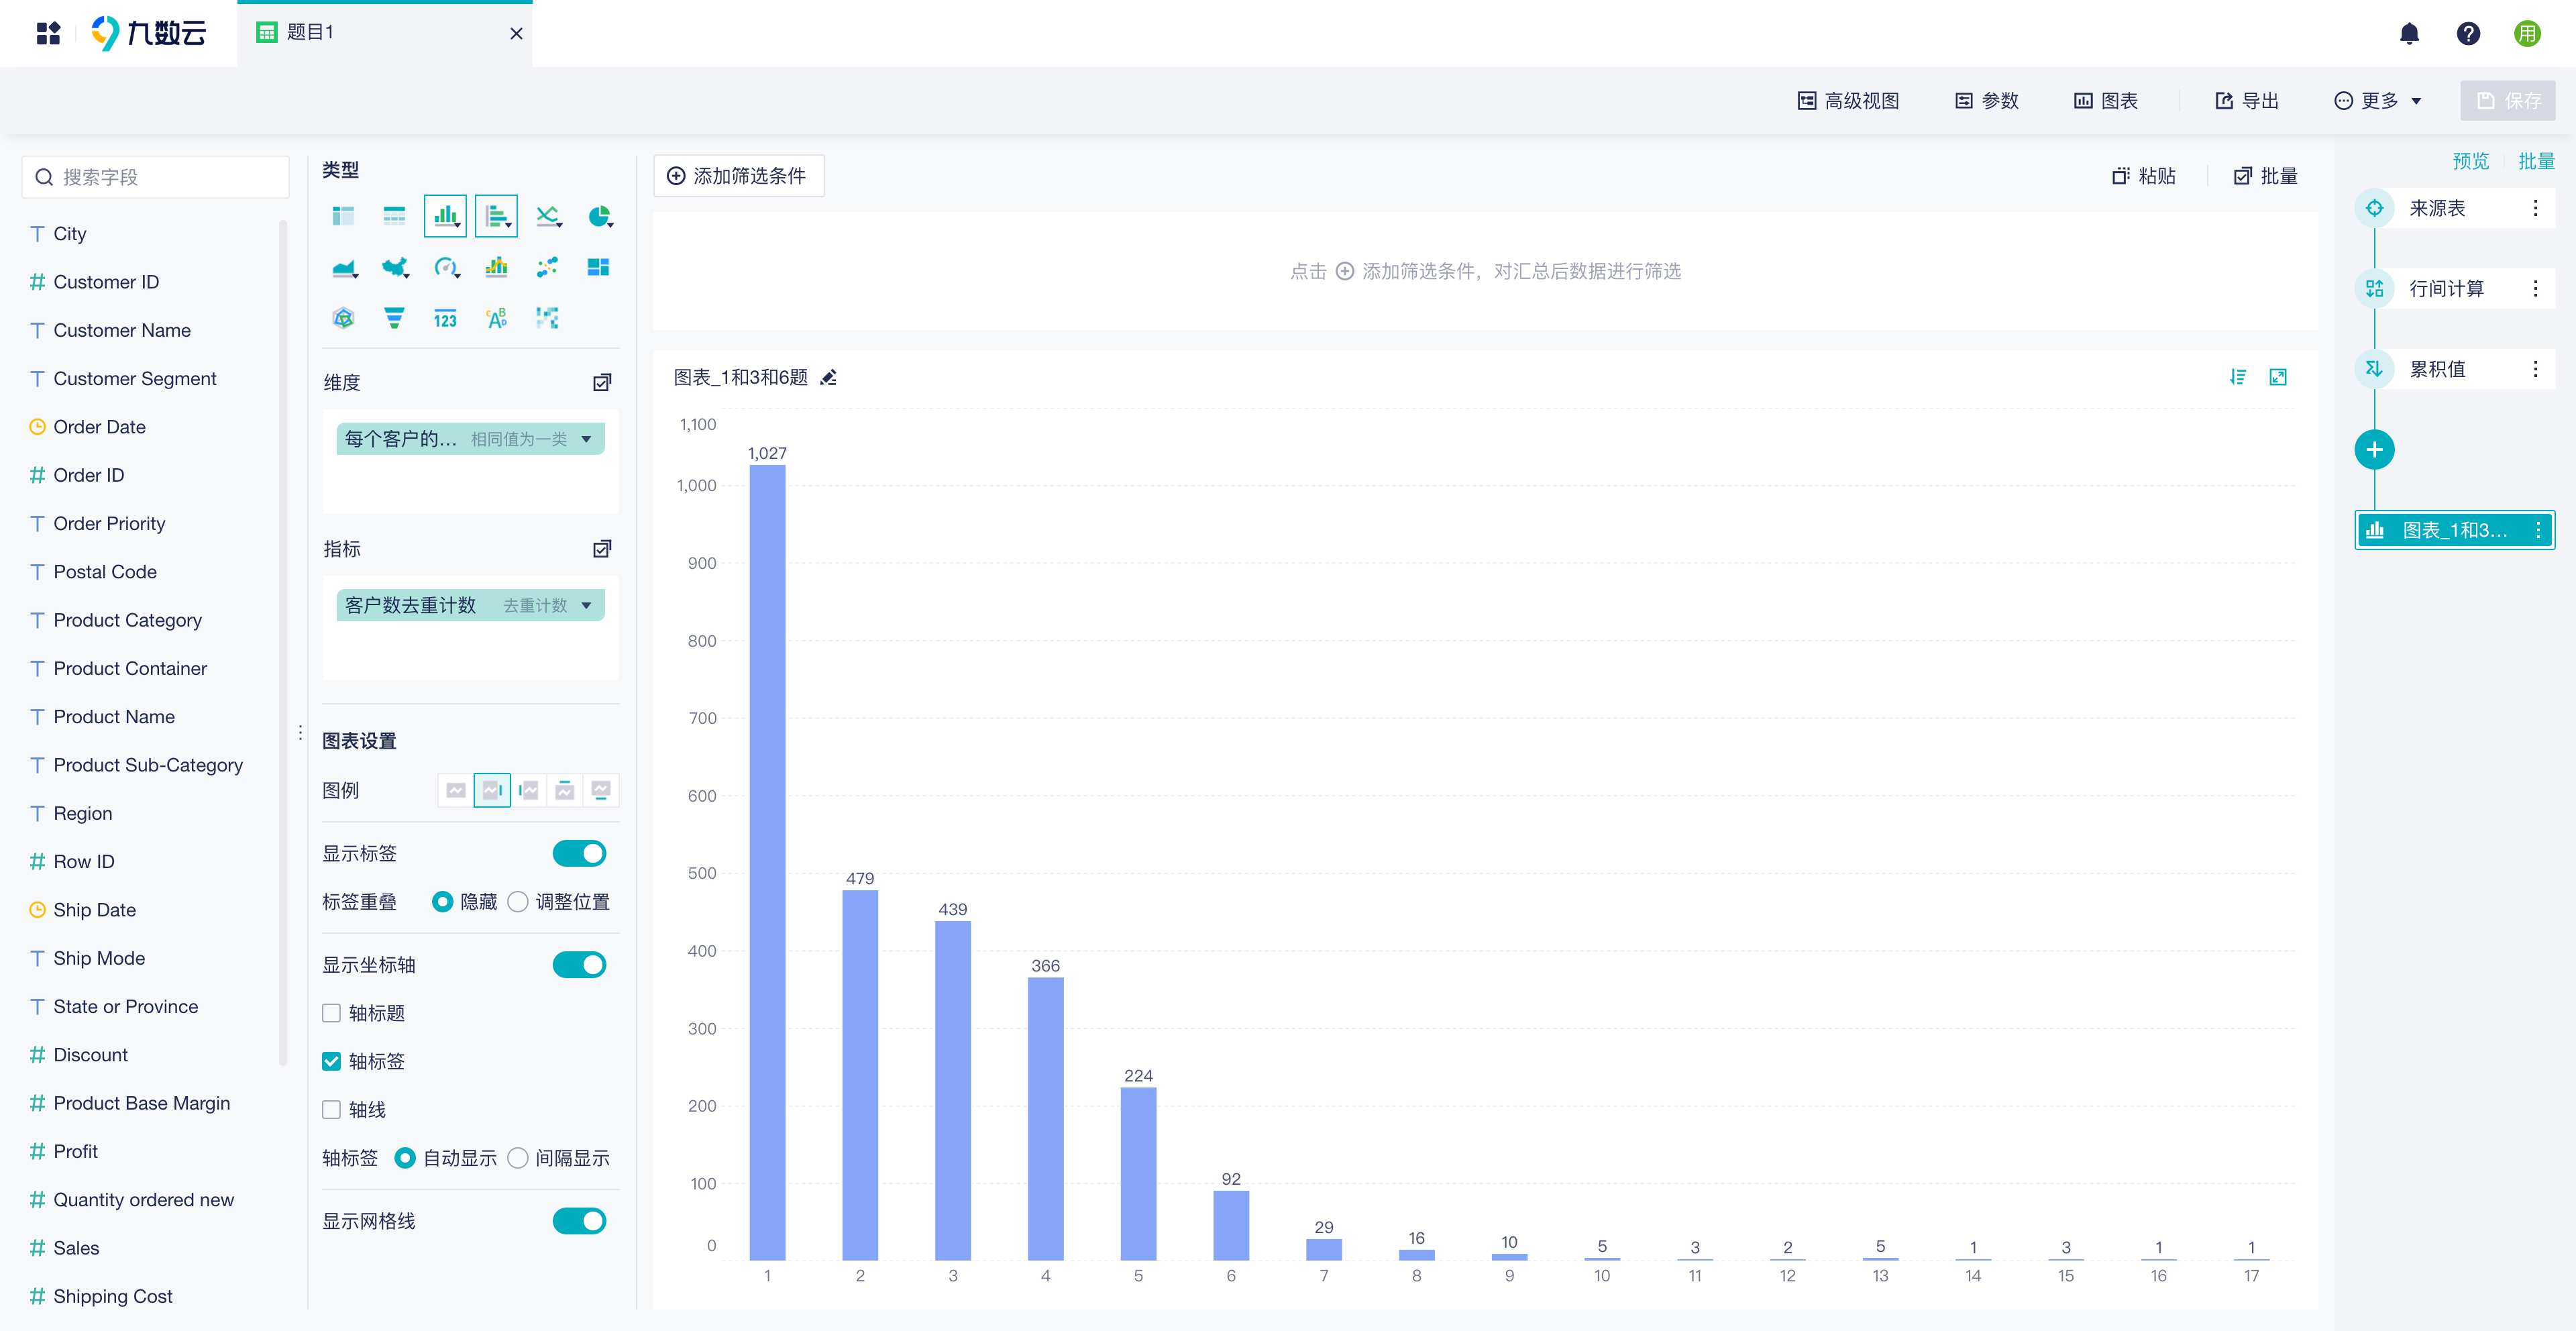Toggle the 显示坐标轴 switch
This screenshot has width=2576, height=1331.
[x=579, y=965]
